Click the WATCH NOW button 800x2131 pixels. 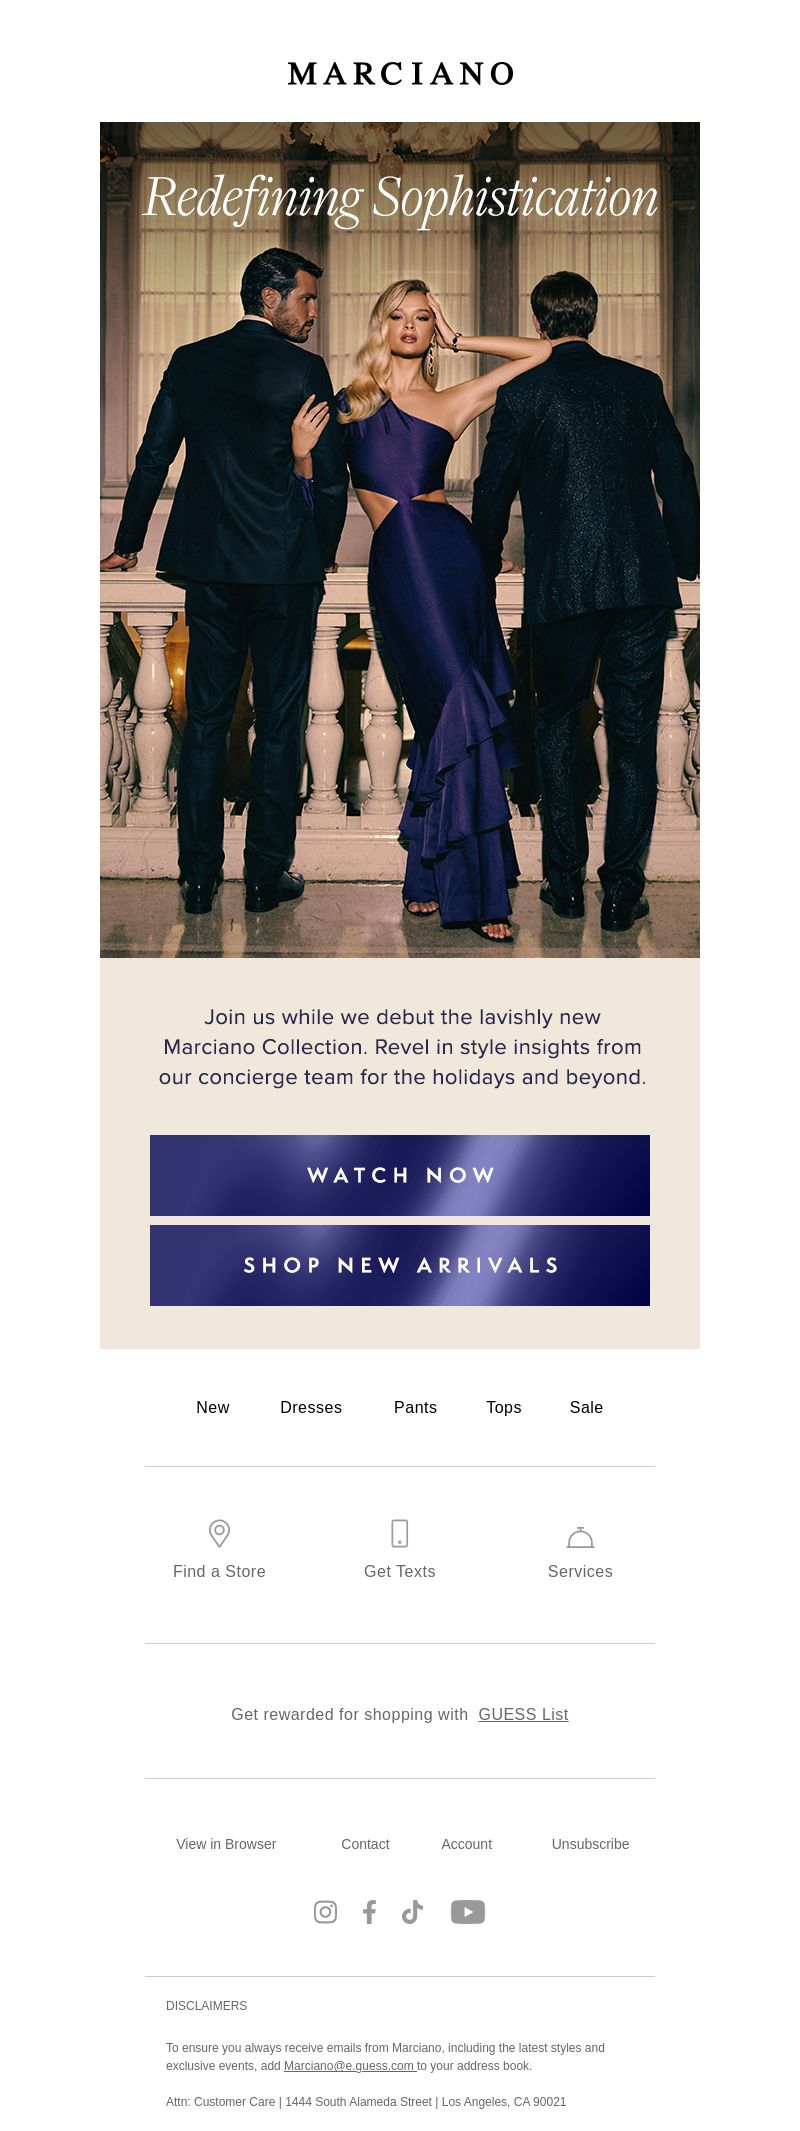[400, 1175]
